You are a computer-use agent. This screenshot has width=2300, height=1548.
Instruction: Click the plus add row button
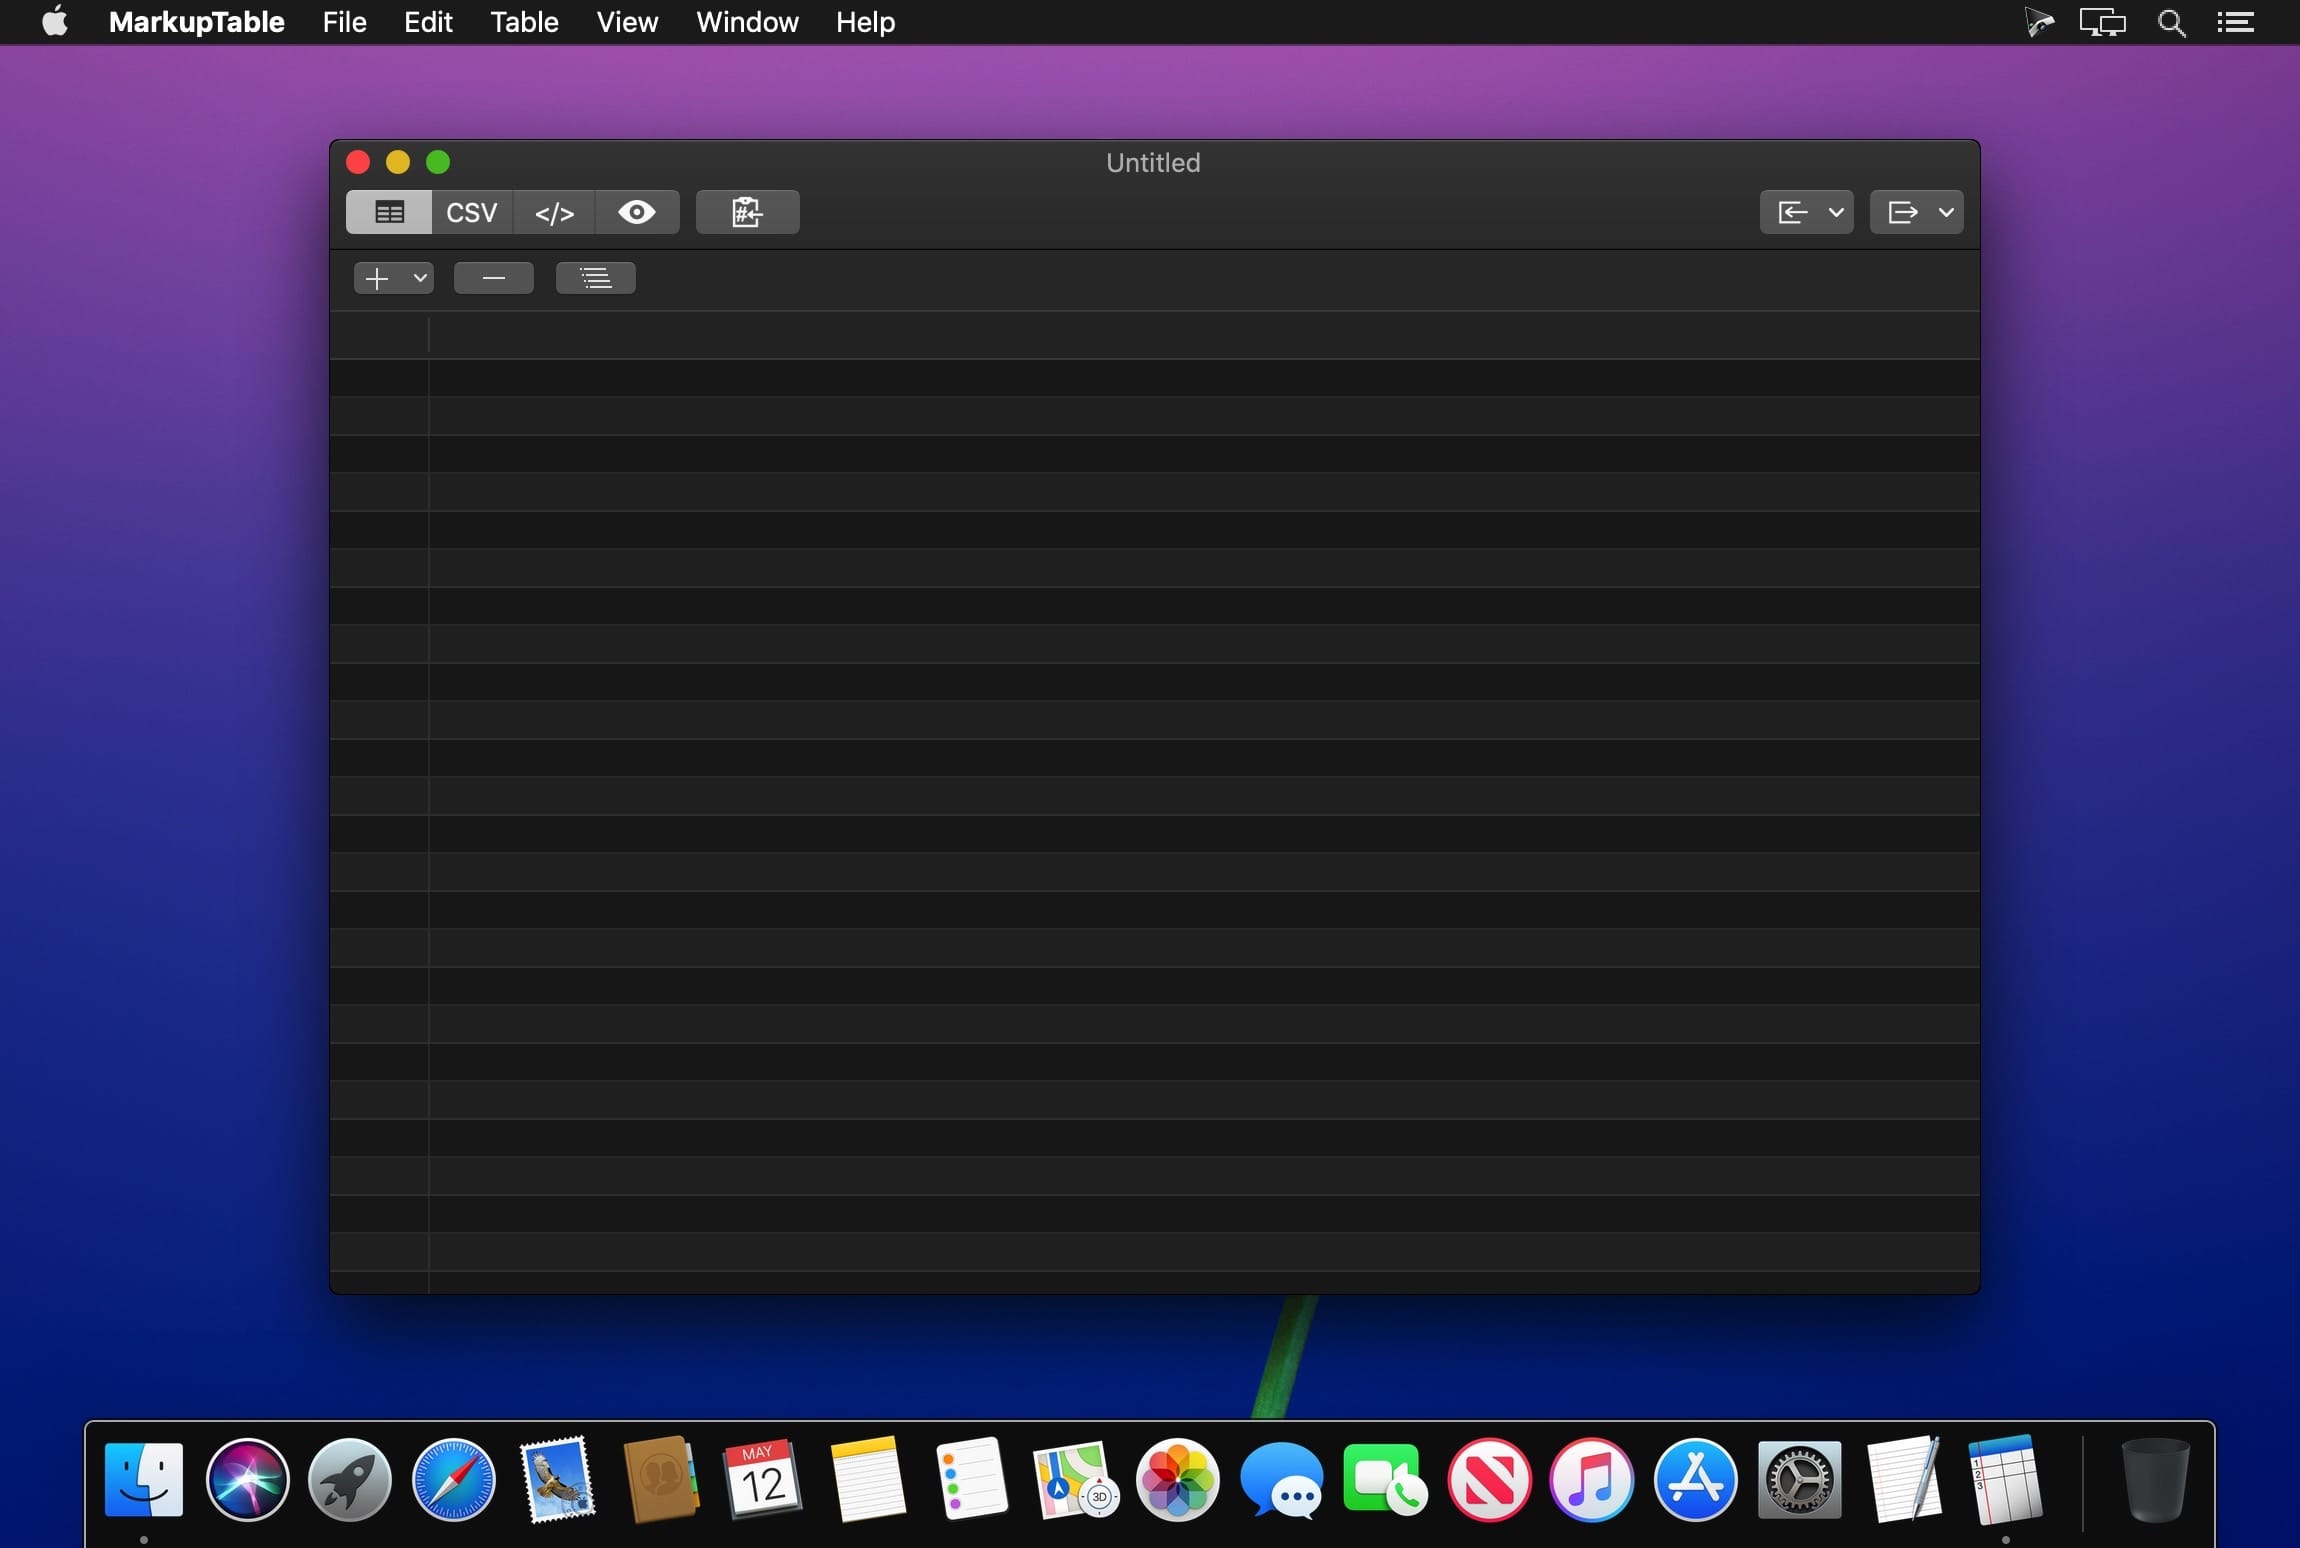click(x=377, y=278)
